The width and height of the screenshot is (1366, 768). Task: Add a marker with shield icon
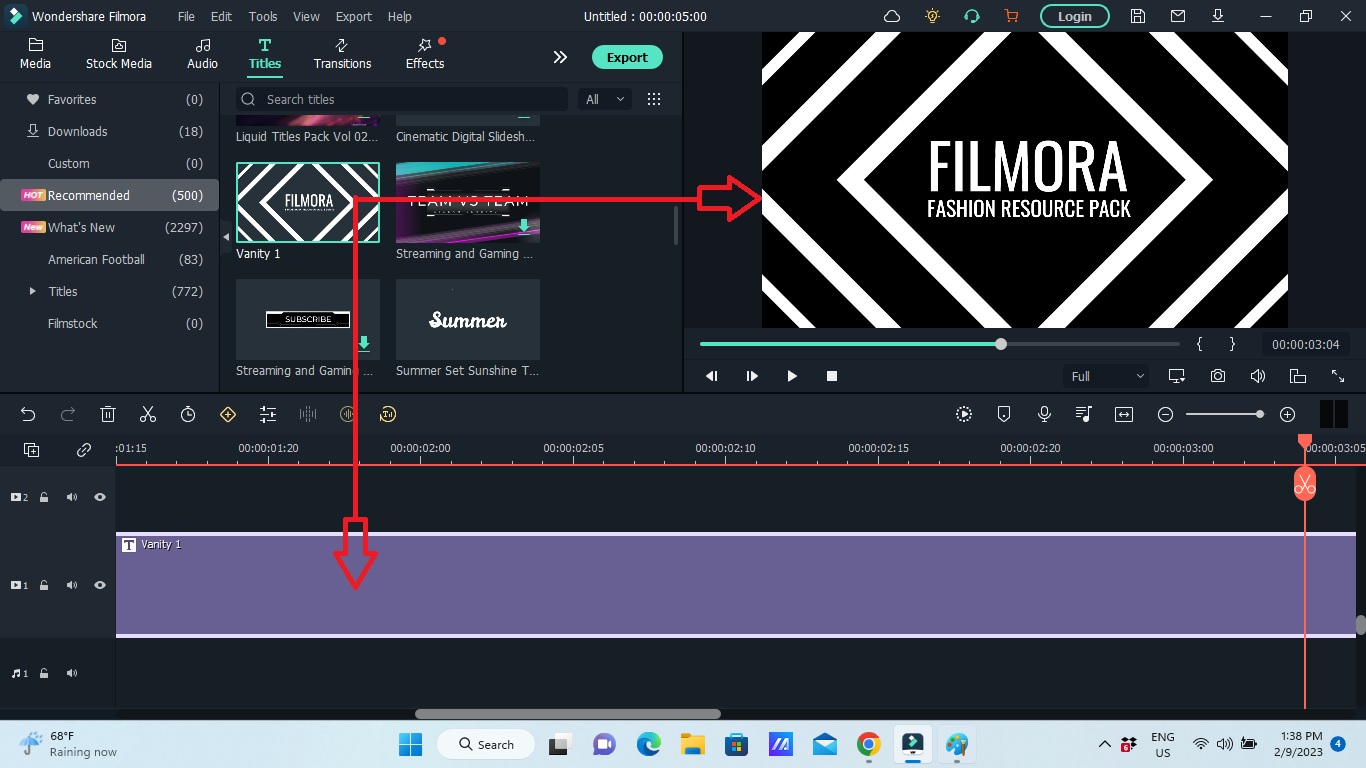click(x=1004, y=414)
